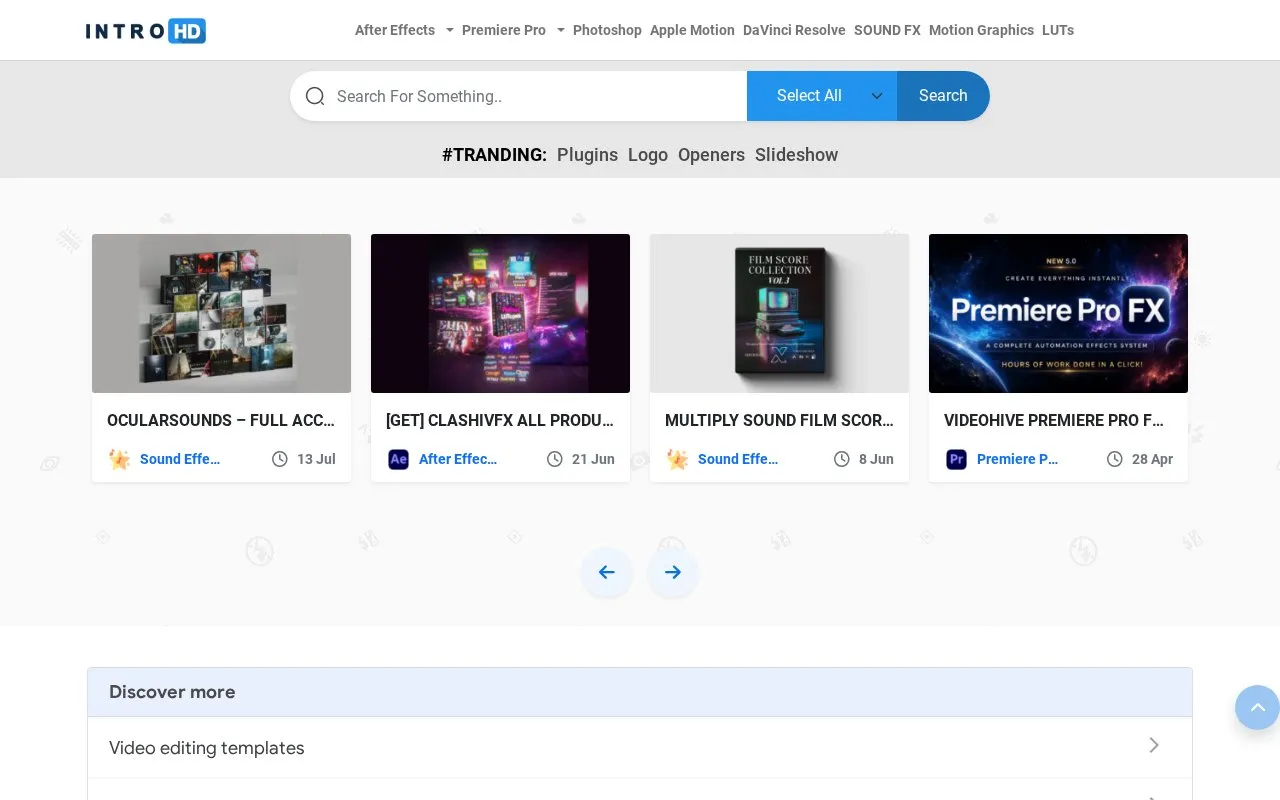Open the After Effects nav item
1280x800 pixels.
pyautogui.click(x=395, y=30)
